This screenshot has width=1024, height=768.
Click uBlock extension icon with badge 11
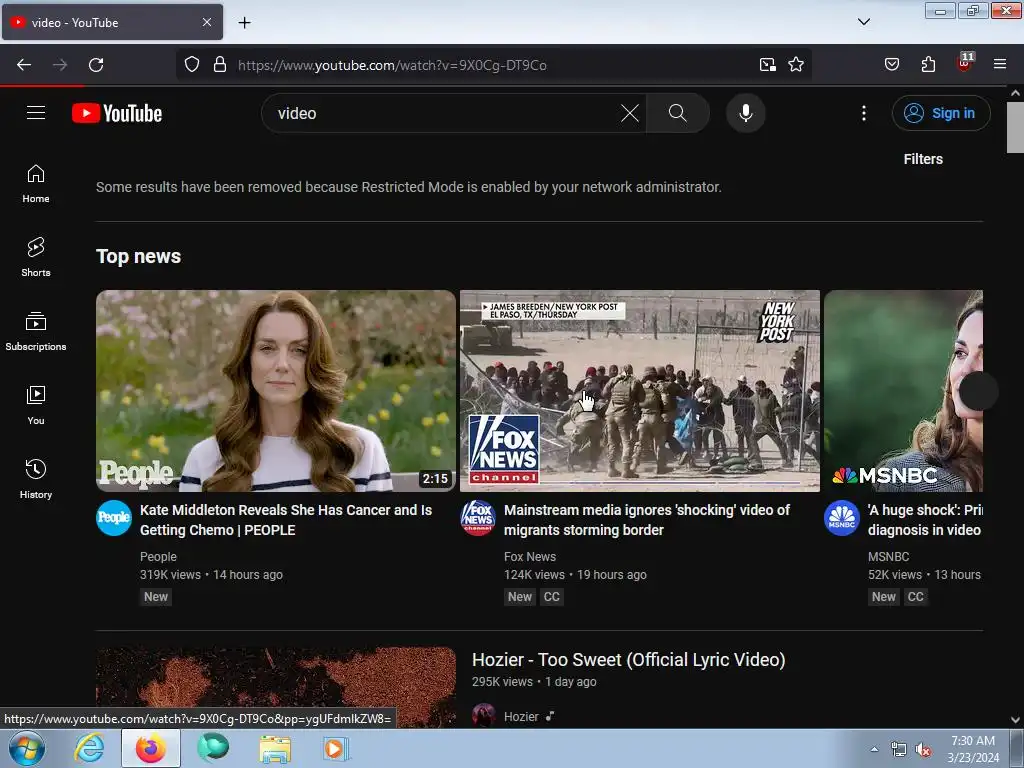pos(964,63)
